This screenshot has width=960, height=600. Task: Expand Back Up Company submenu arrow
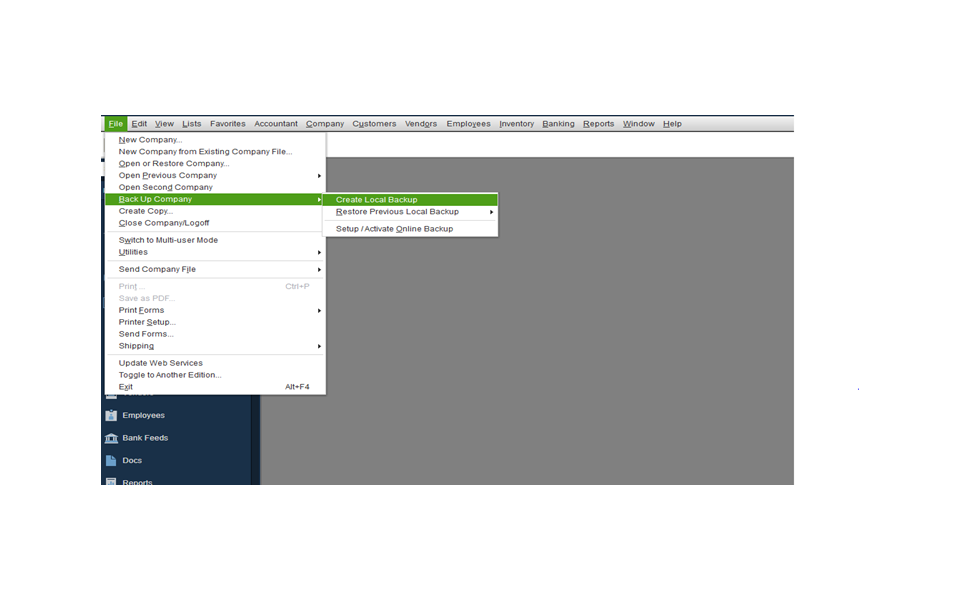click(319, 200)
